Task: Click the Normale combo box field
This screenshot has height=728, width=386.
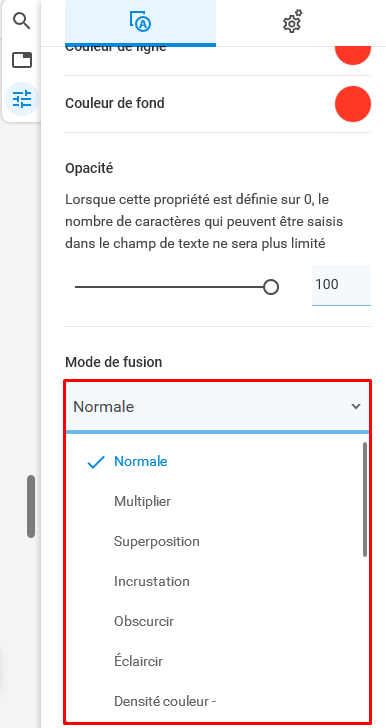Action: 217,407
